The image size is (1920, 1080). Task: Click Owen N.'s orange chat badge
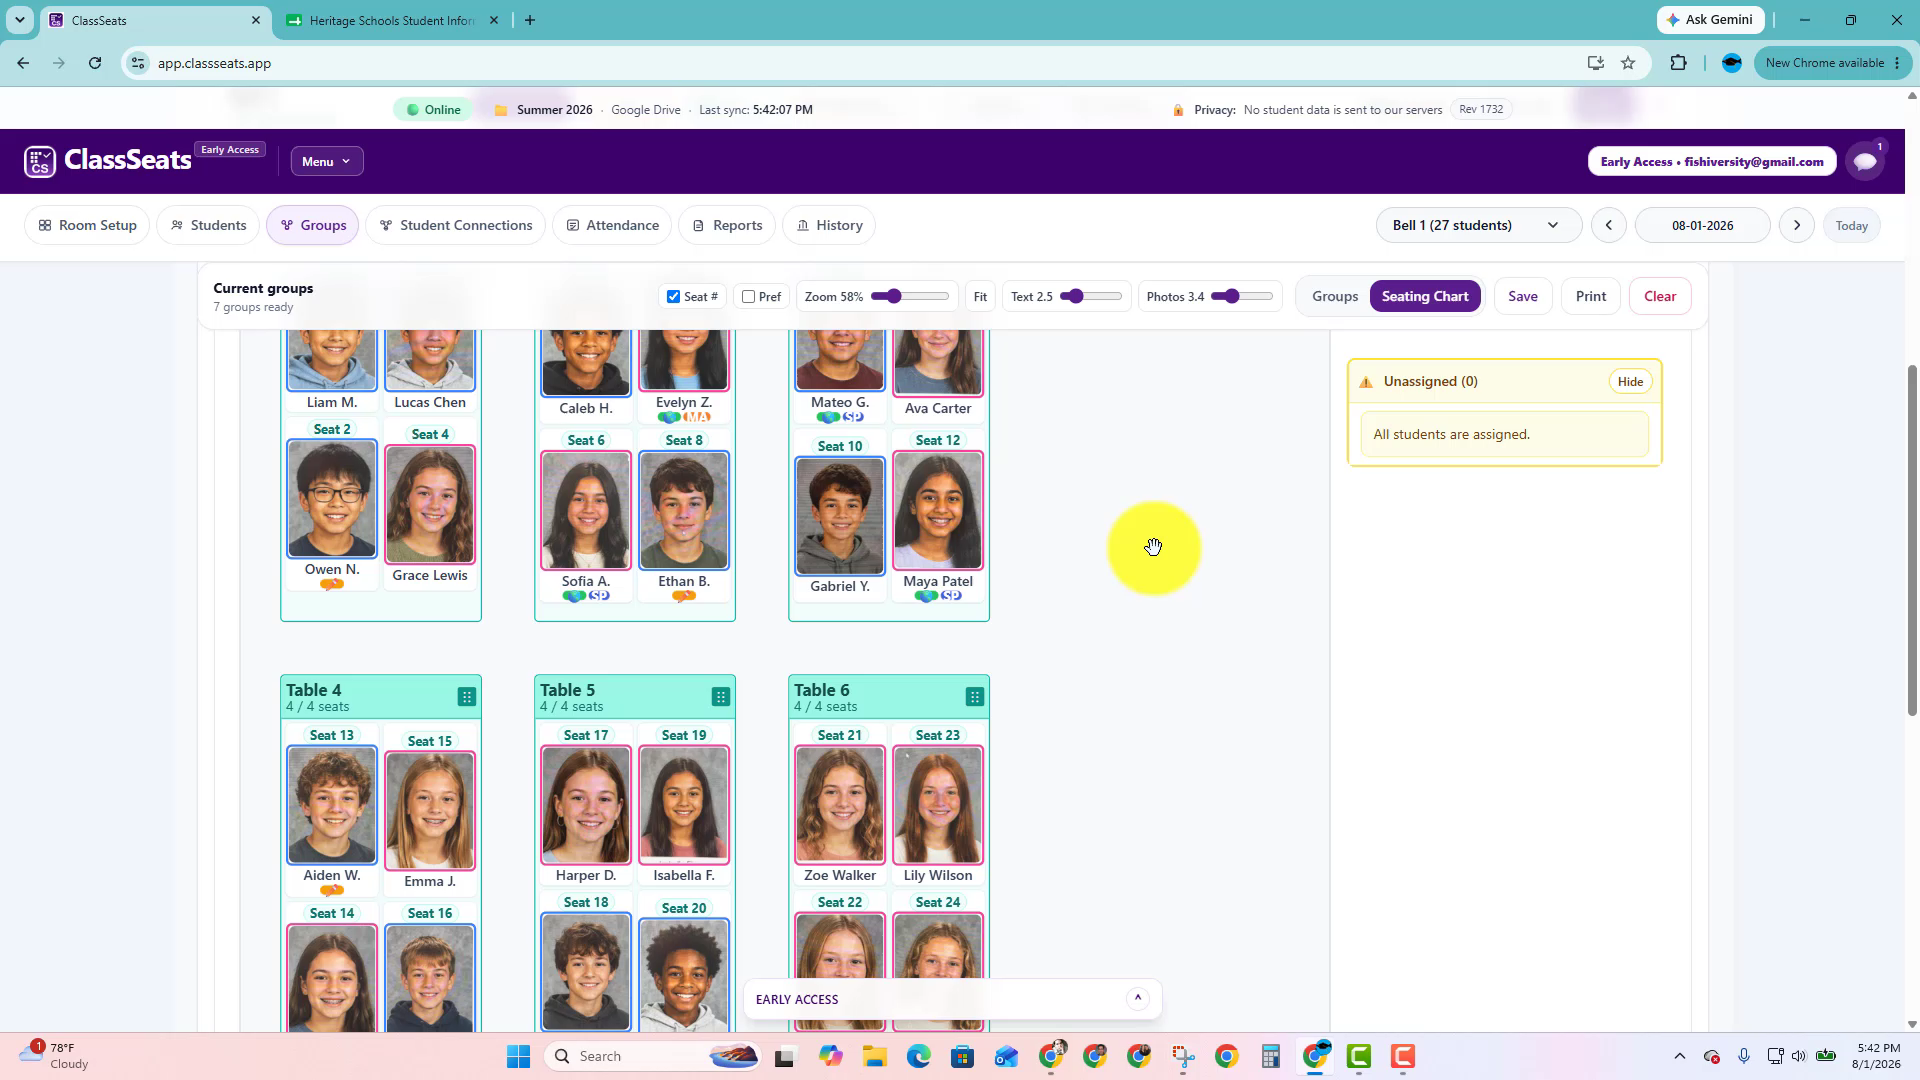tap(332, 584)
